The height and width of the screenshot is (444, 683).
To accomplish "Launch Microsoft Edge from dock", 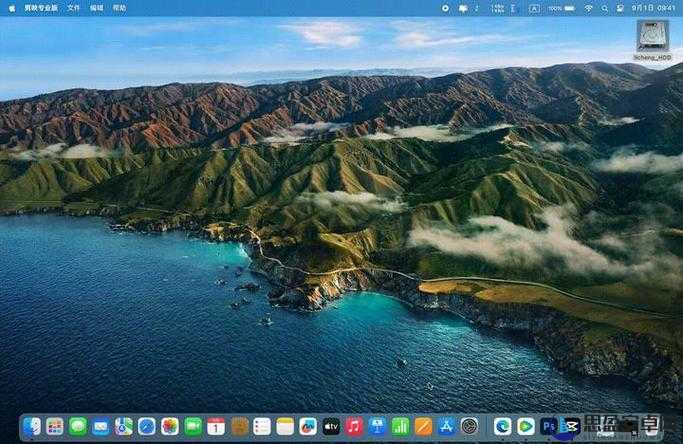I will pos(503,427).
